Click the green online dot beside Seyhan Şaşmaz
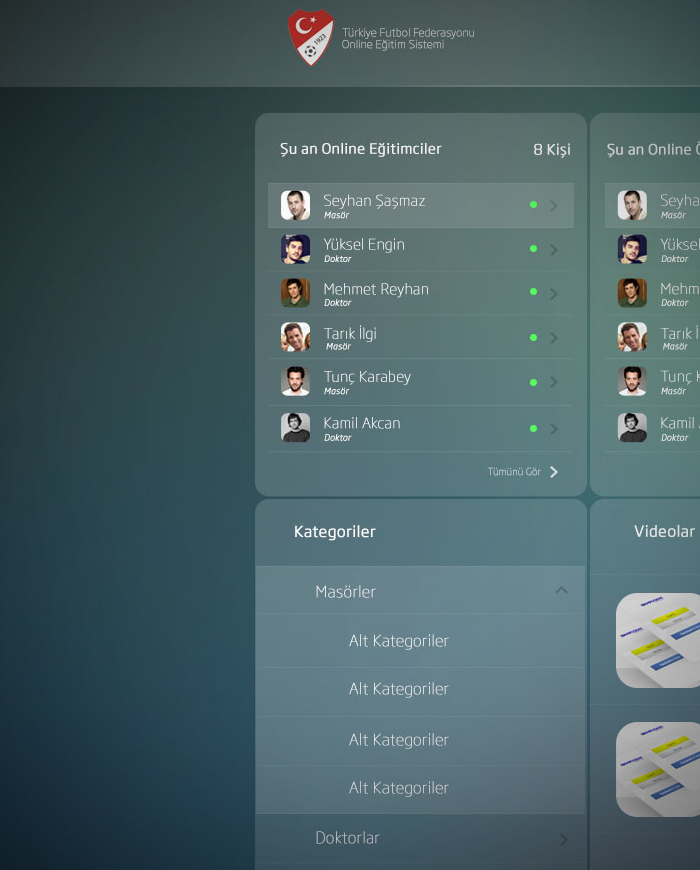Screen dimensions: 700x870 533,205
